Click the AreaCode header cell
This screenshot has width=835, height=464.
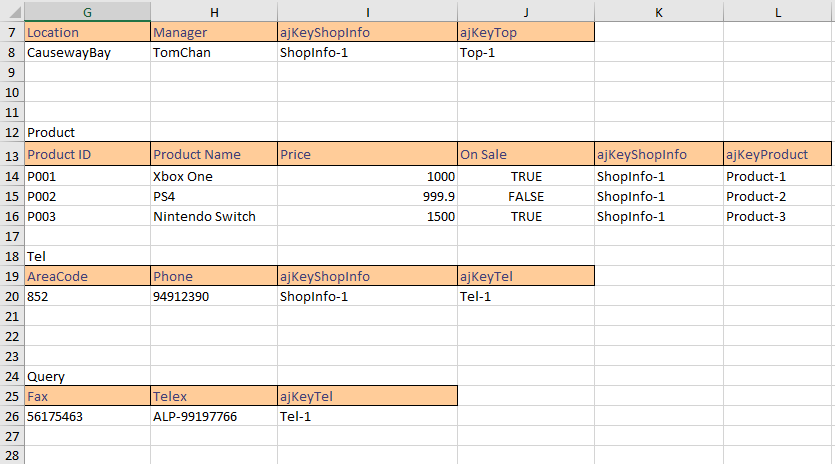[87, 276]
